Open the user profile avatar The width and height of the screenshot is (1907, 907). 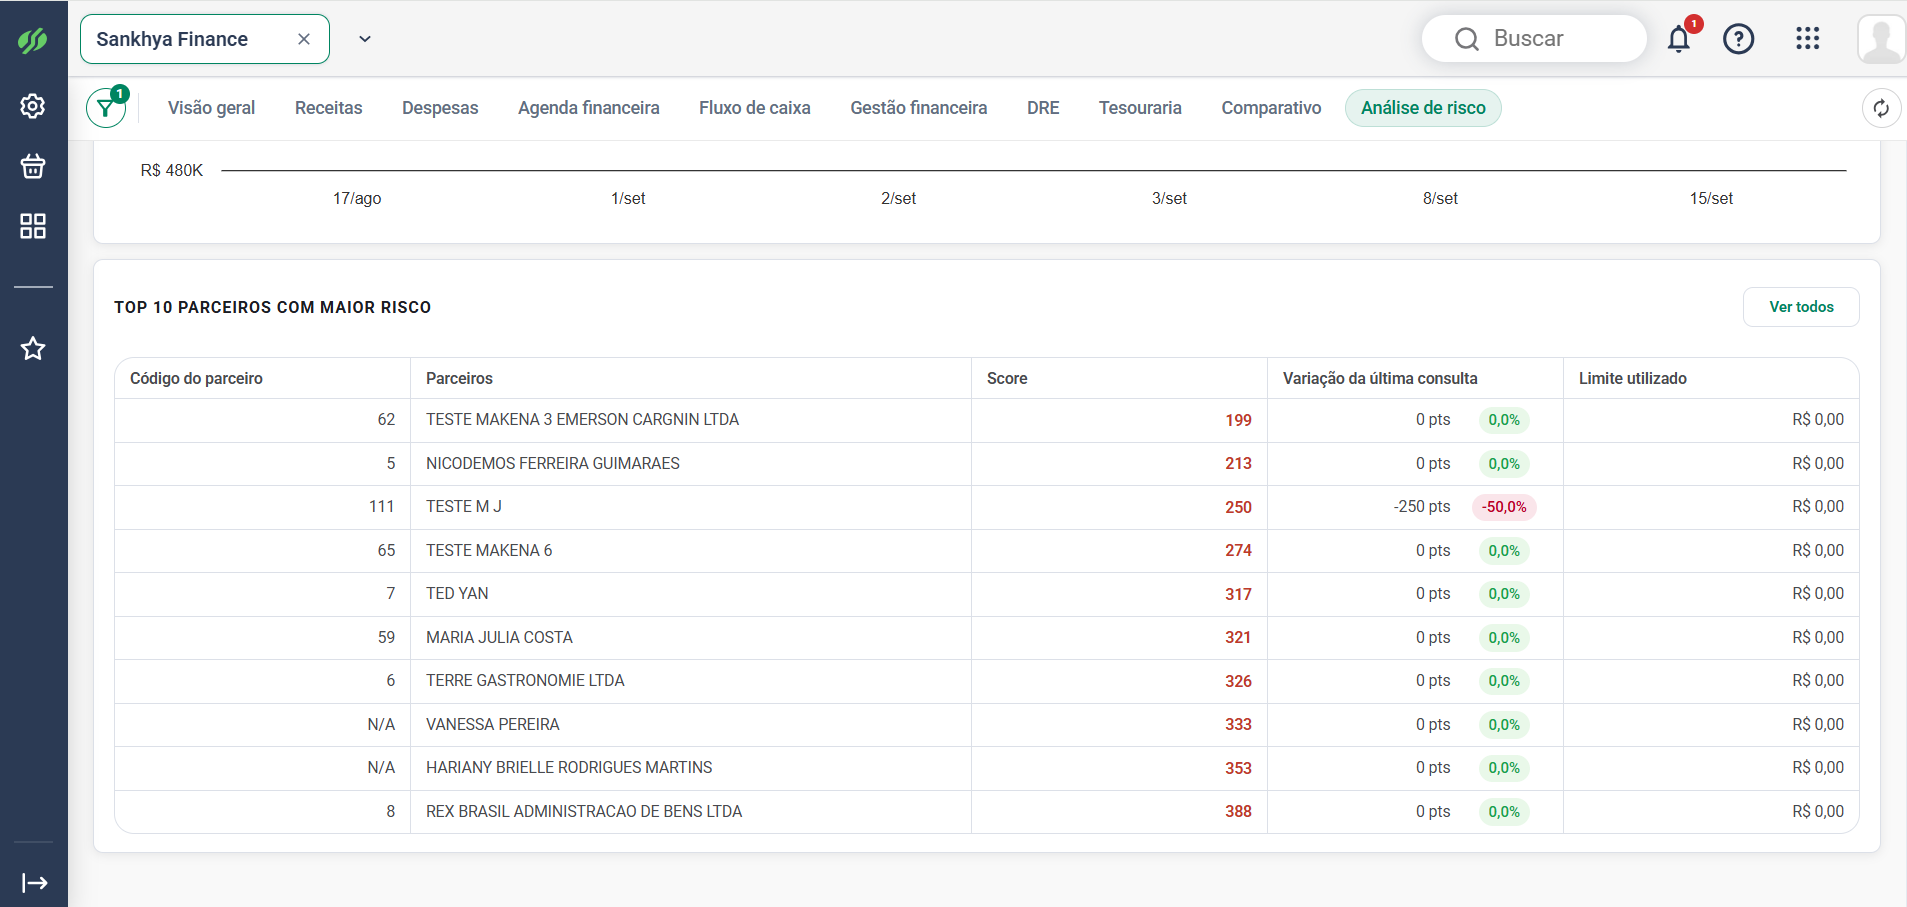pyautogui.click(x=1881, y=39)
